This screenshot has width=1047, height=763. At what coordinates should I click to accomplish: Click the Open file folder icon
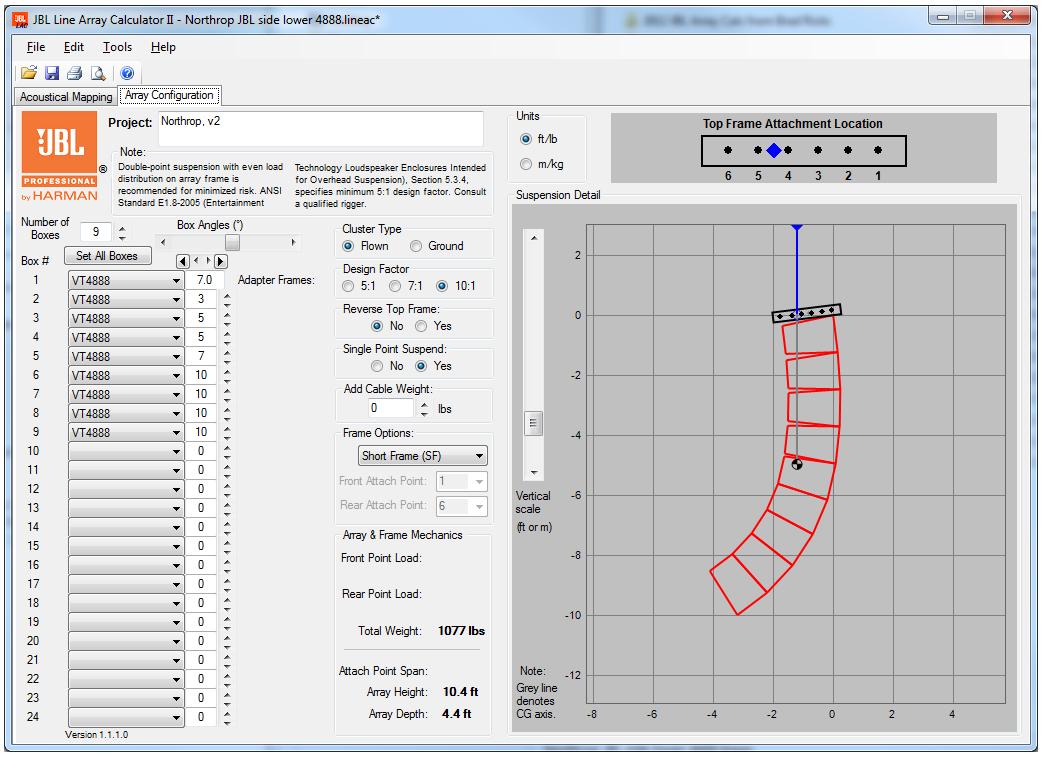click(29, 73)
